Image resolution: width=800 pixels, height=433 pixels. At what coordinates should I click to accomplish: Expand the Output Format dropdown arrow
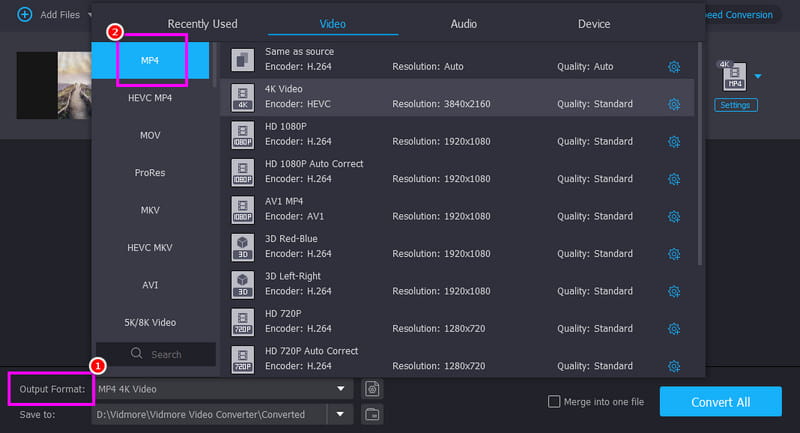coord(341,389)
